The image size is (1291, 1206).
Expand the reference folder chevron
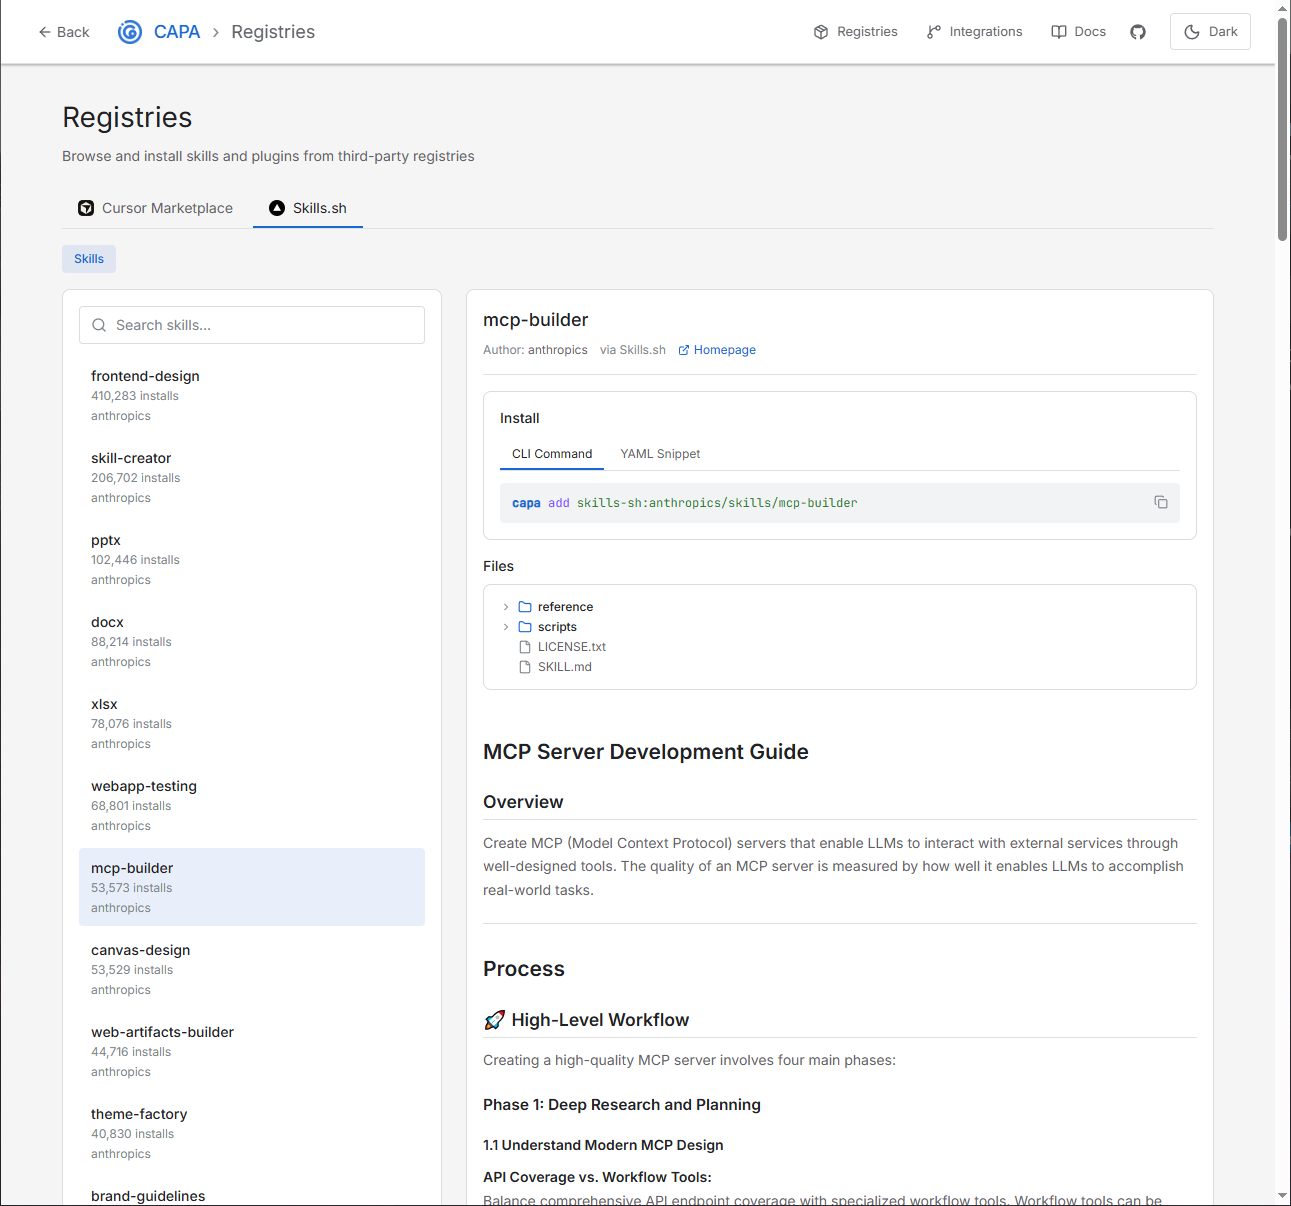tap(506, 607)
